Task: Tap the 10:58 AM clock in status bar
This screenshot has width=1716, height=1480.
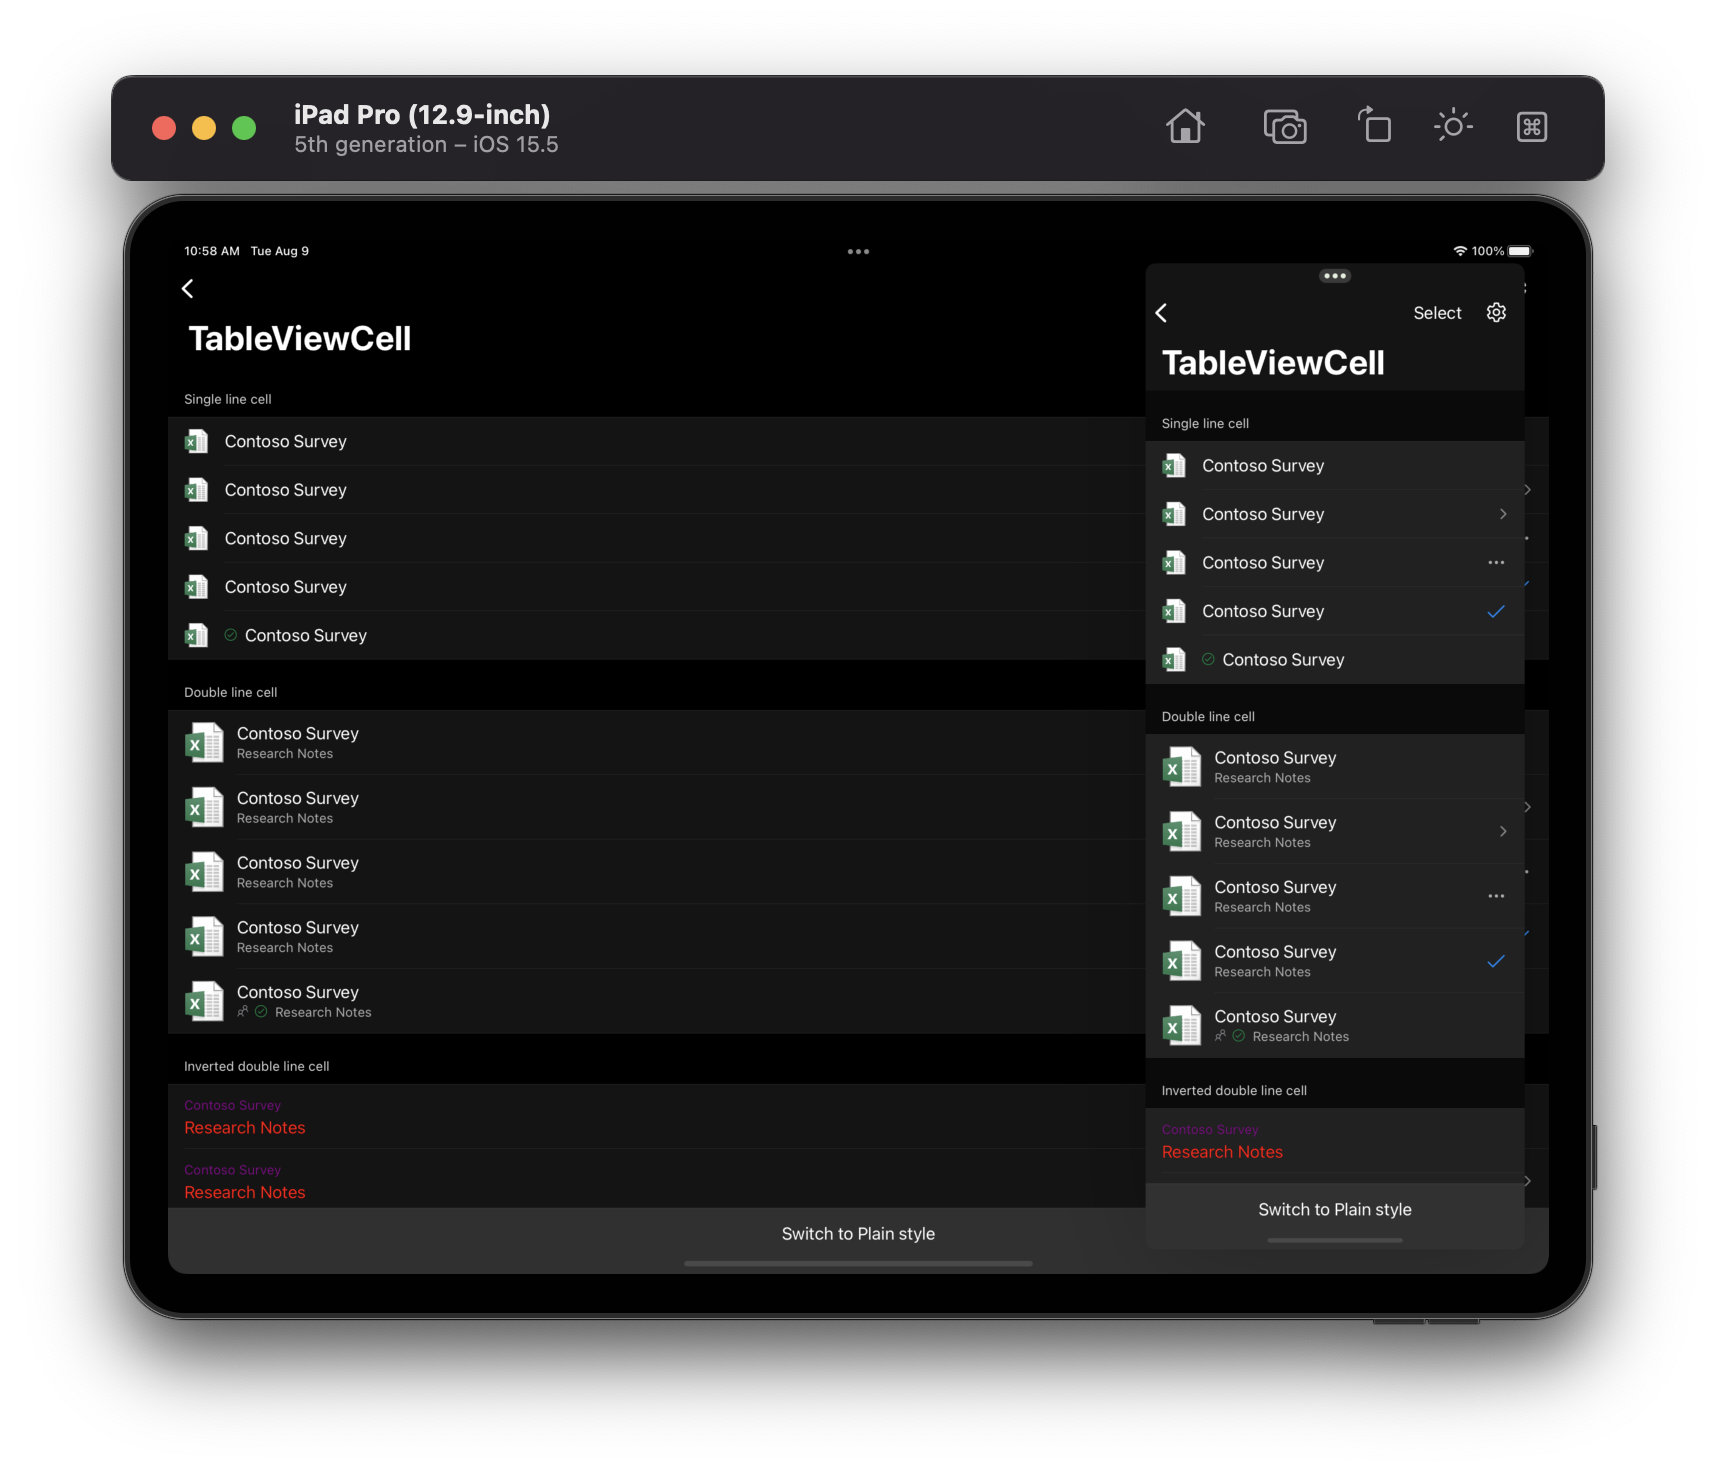Action: 212,251
